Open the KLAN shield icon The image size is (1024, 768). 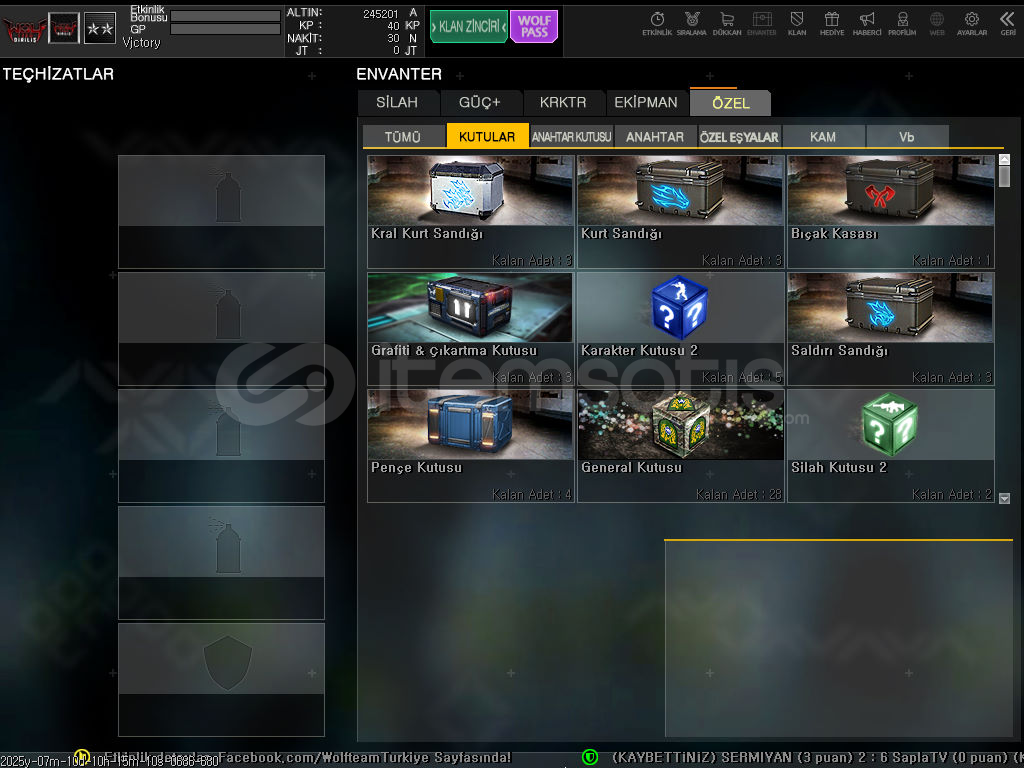(x=797, y=24)
